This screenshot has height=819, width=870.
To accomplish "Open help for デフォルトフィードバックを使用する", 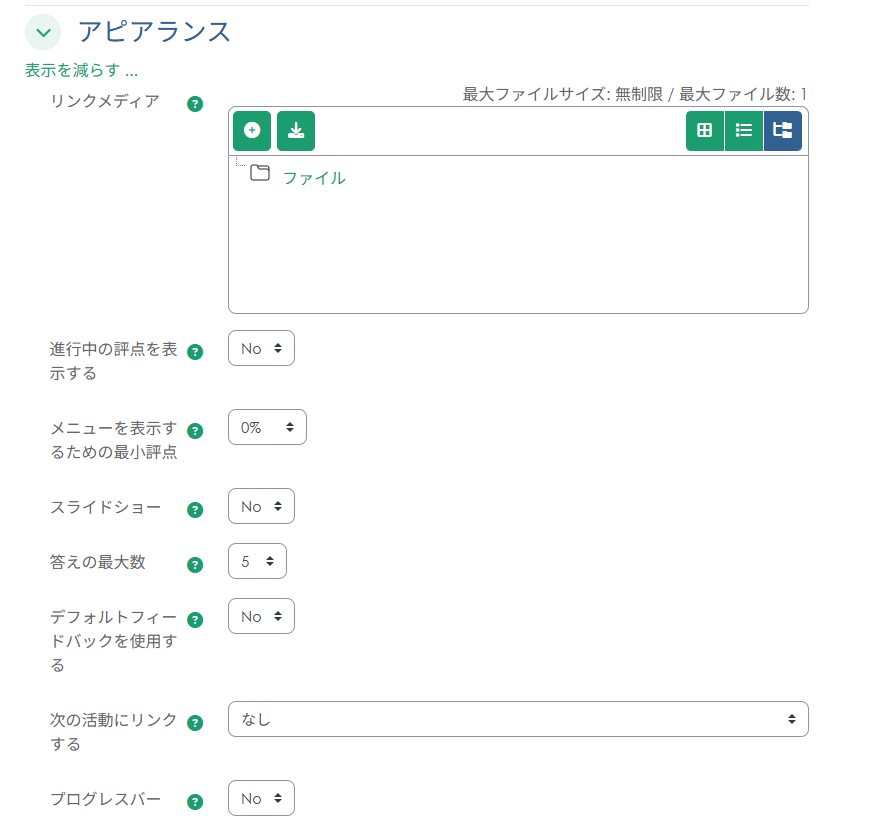I will coord(195,619).
